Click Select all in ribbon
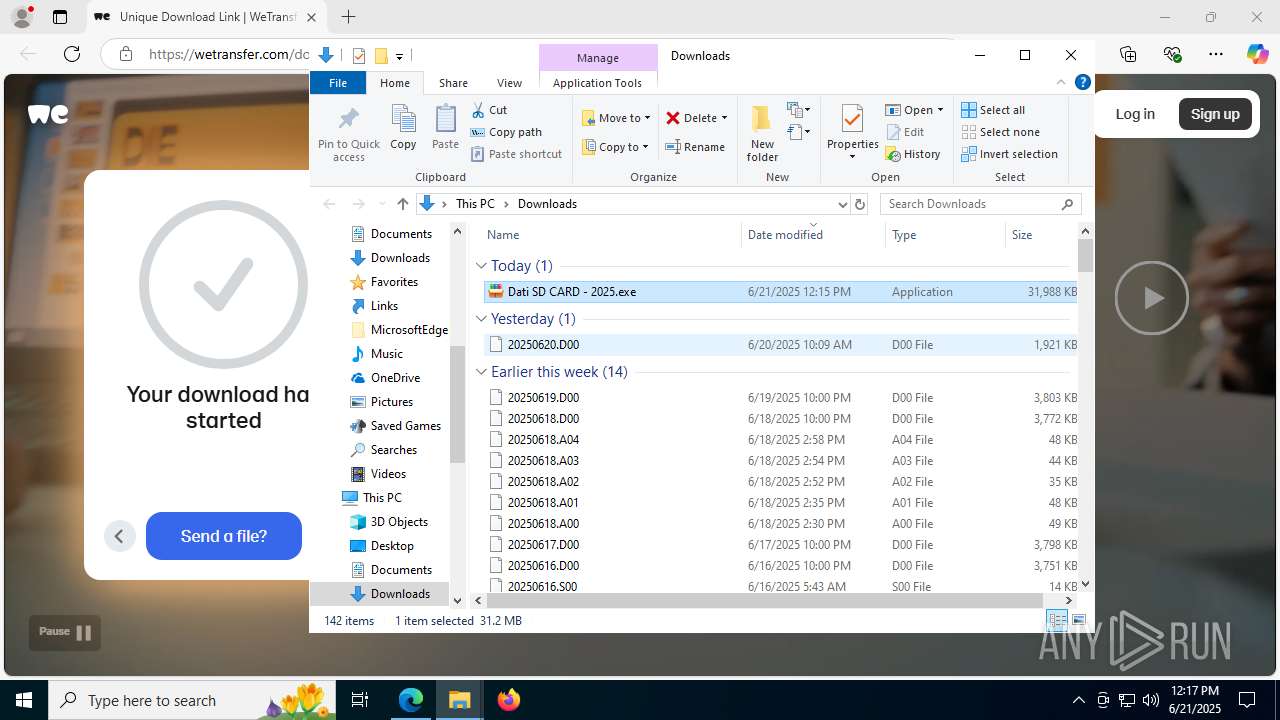 pyautogui.click(x=993, y=110)
